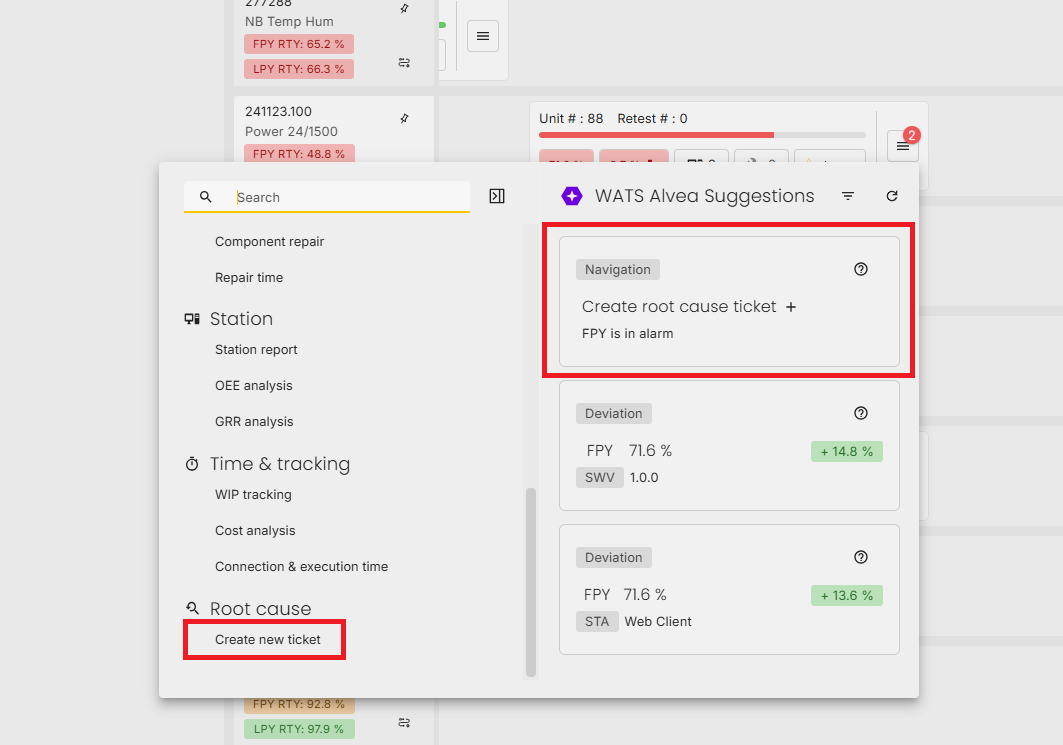1063x745 pixels.
Task: Open the Alvea suggestions filter icon
Action: click(x=847, y=196)
